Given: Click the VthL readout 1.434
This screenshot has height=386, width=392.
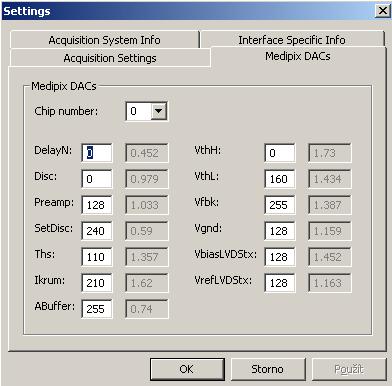Looking at the screenshot, I should point(330,179).
